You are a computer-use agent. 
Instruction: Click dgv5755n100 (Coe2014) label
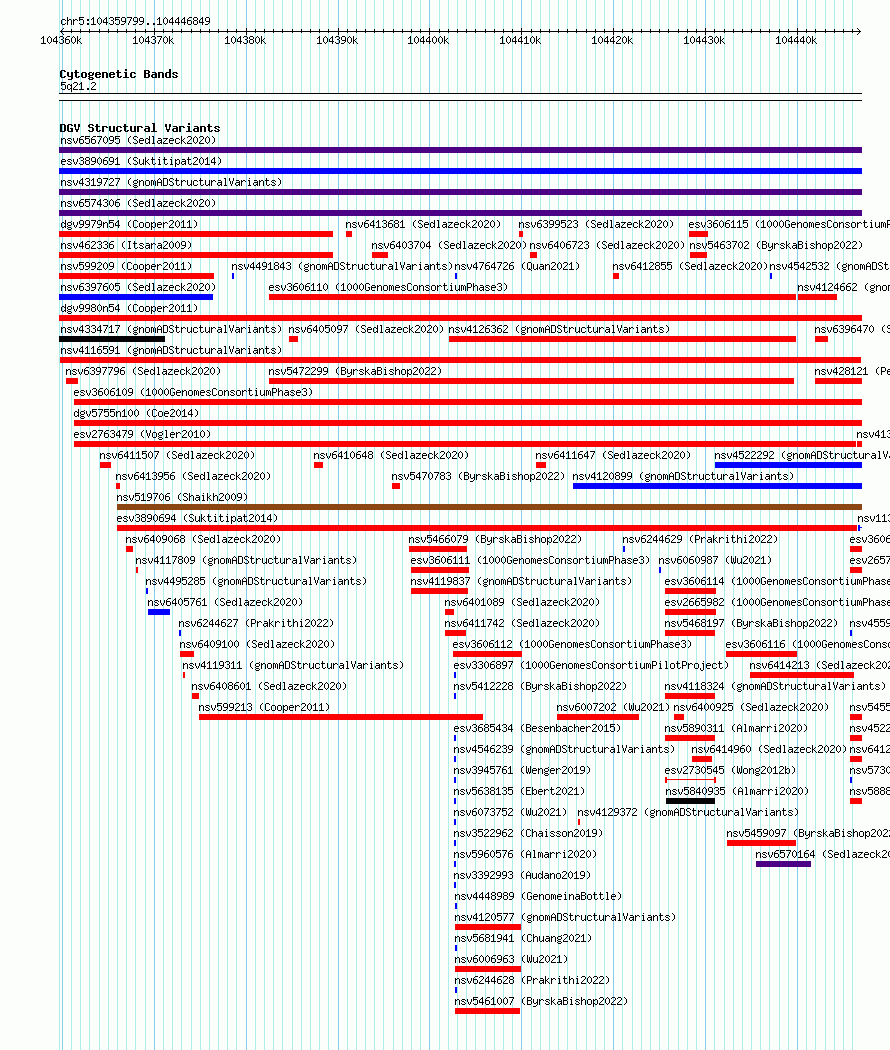click(137, 413)
